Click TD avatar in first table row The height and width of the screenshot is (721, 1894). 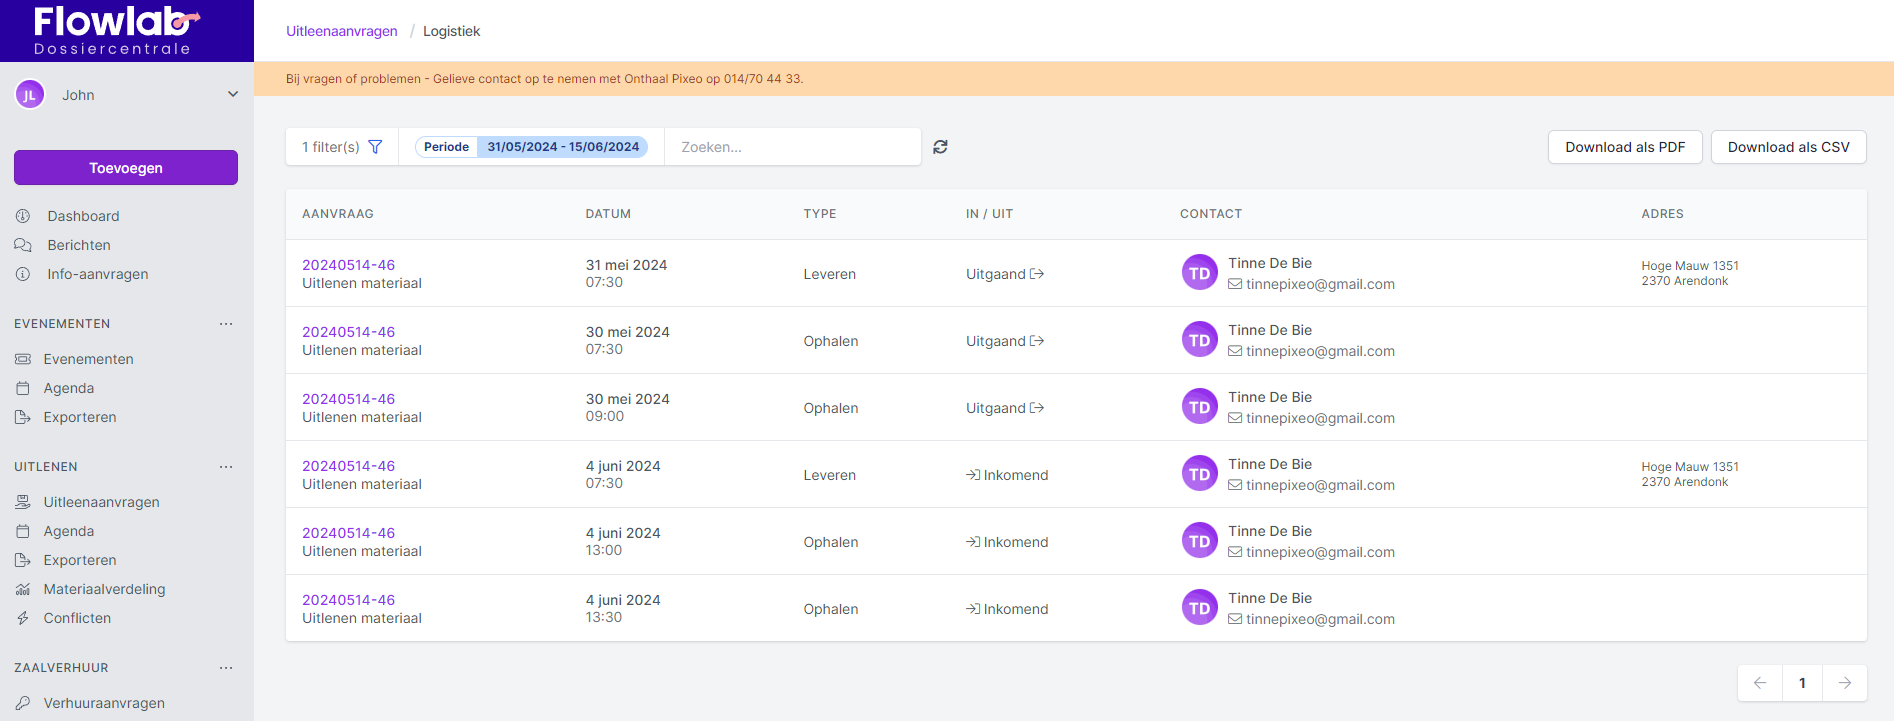click(1199, 273)
